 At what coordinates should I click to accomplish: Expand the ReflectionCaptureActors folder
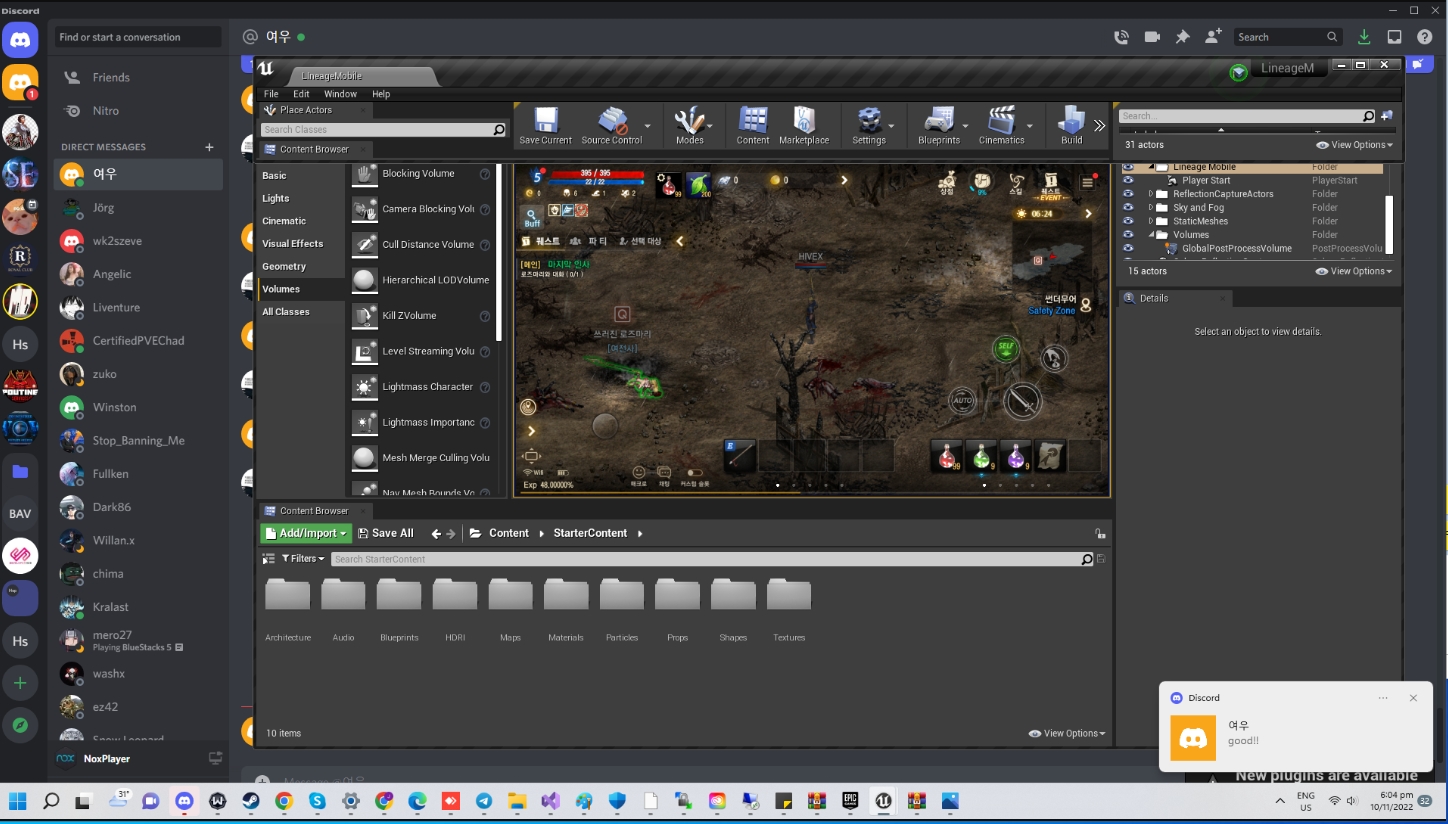tap(1151, 194)
